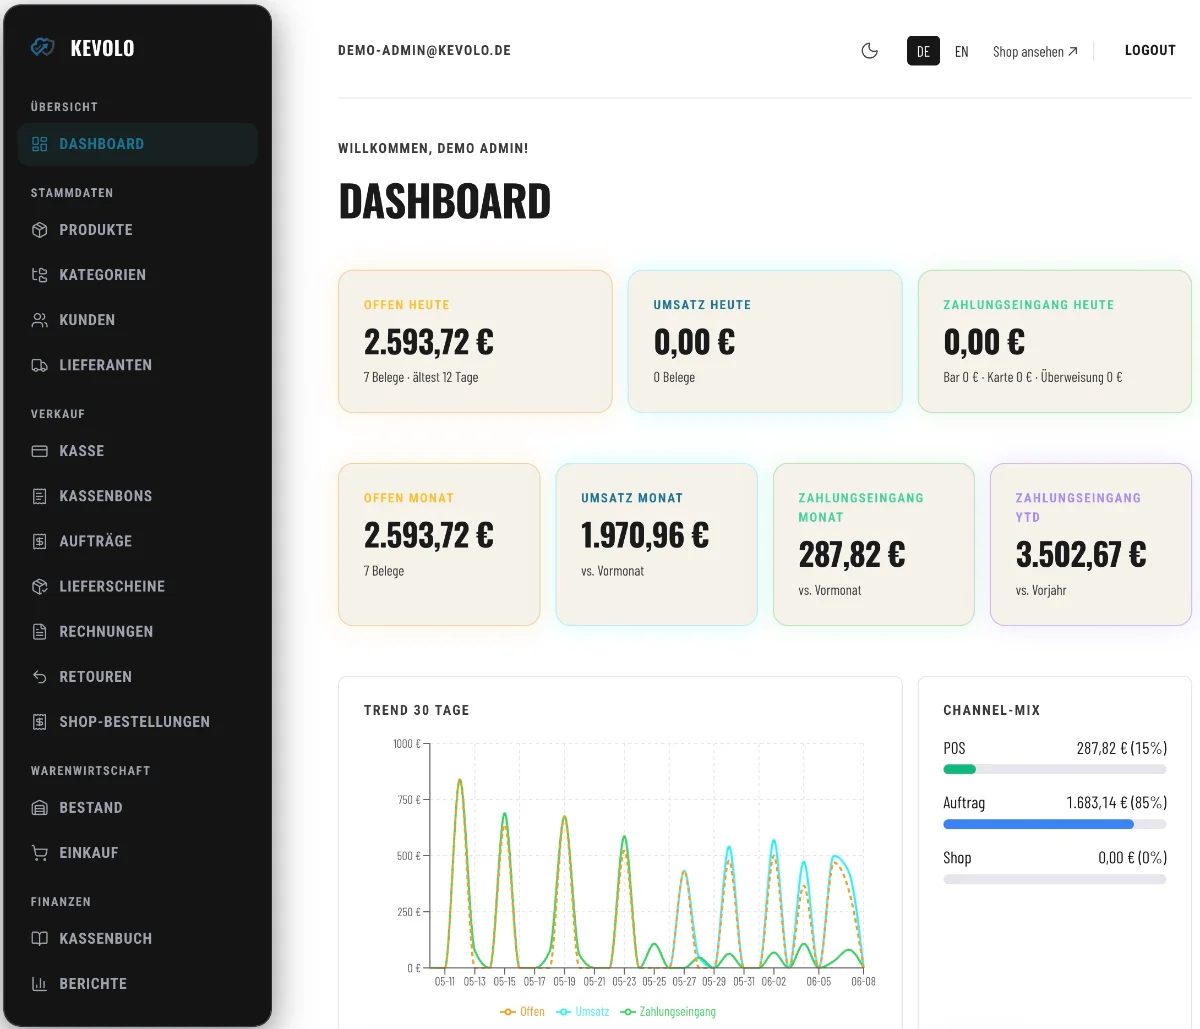Click the 'Stammdaten' section heading

tap(72, 193)
